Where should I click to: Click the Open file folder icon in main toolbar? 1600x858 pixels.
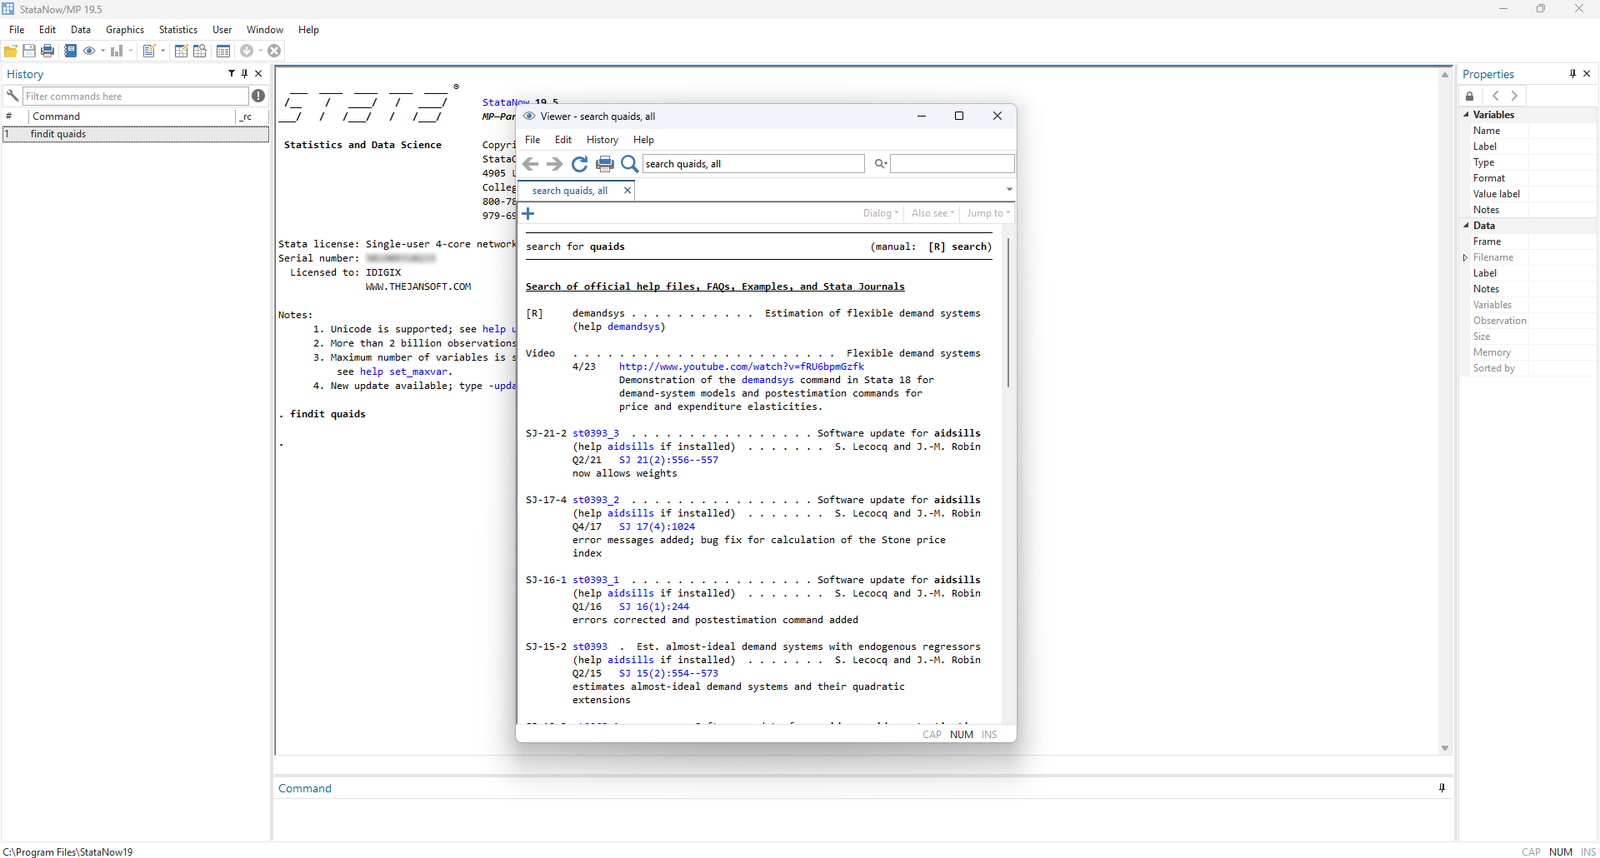click(10, 51)
